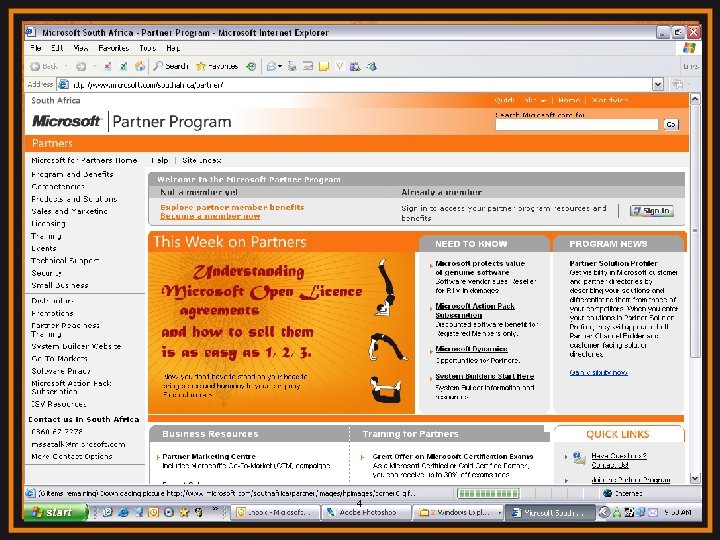
Task: Launch Internet Explorer from the quick launch bar
Action: 123,512
